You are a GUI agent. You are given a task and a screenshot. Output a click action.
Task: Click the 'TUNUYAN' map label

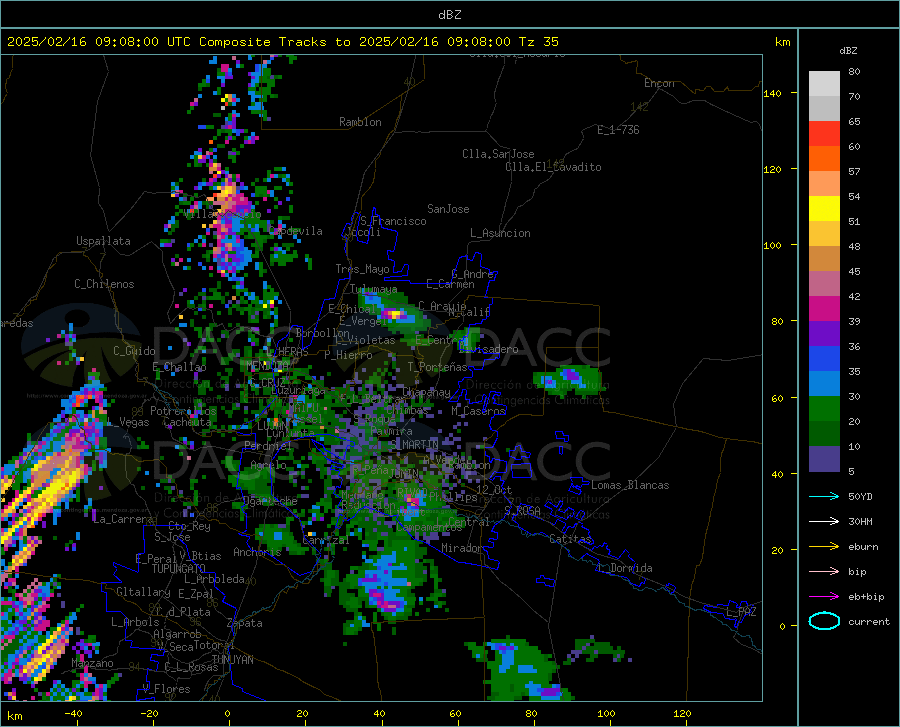[232, 659]
